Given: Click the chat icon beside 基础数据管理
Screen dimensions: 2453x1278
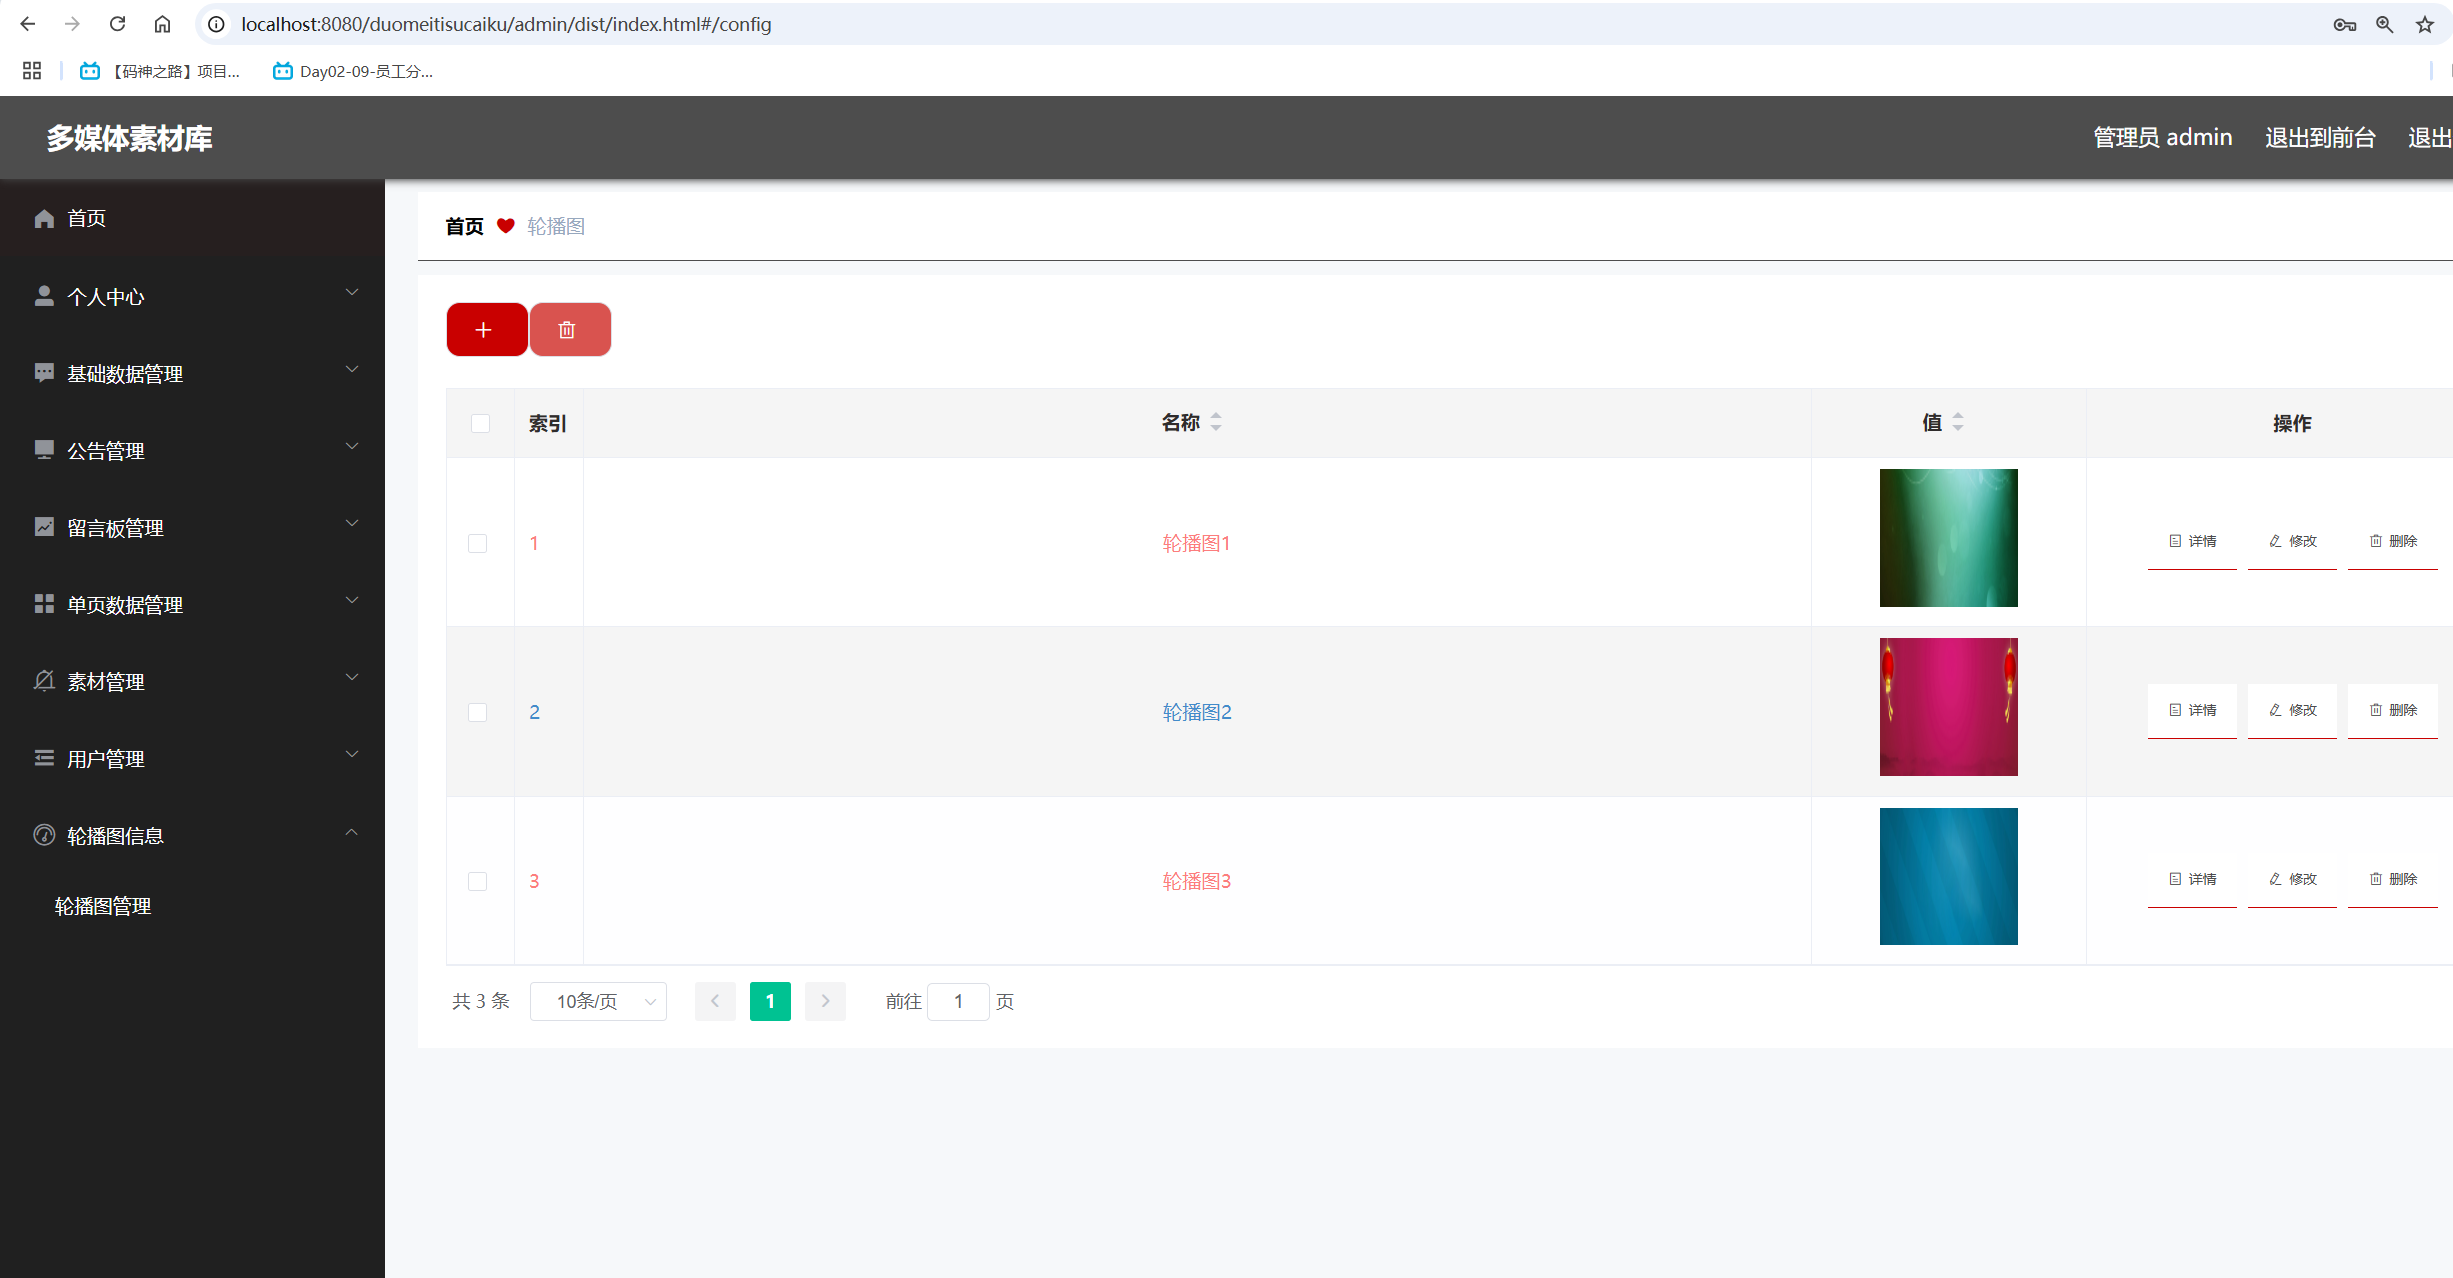Looking at the screenshot, I should (x=44, y=373).
